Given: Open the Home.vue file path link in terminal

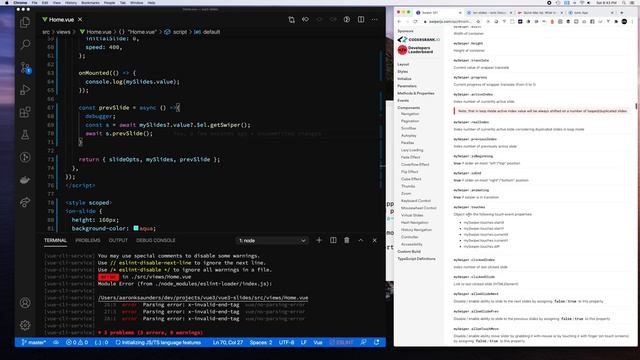Looking at the screenshot, I should pos(203,298).
